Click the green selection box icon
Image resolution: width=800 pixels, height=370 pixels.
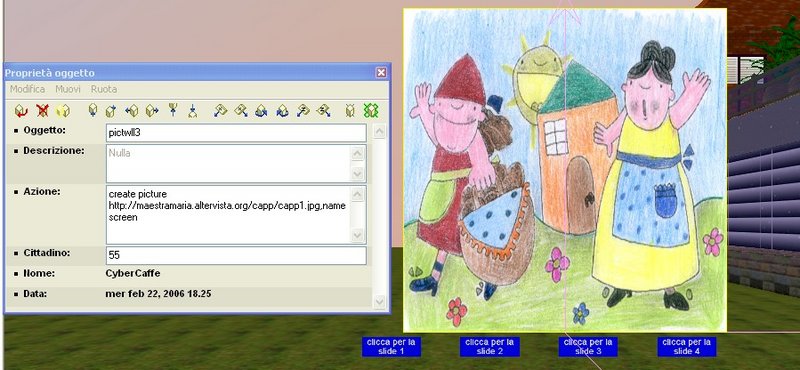tap(371, 110)
